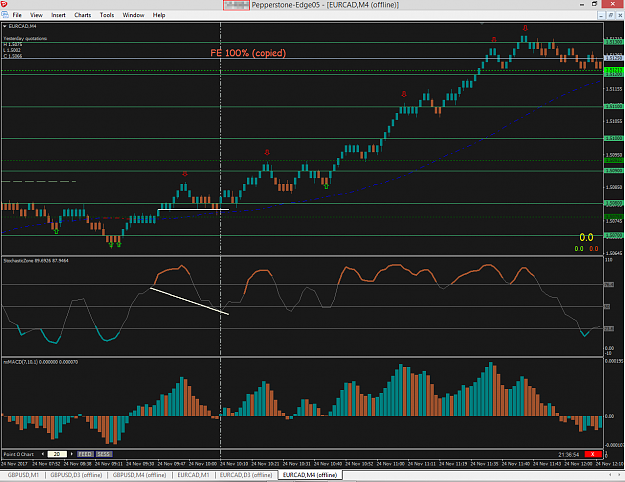Image resolution: width=625 pixels, height=482 pixels.
Task: Select the EURCAD,M4 (offline) tab
Action: pos(310,475)
